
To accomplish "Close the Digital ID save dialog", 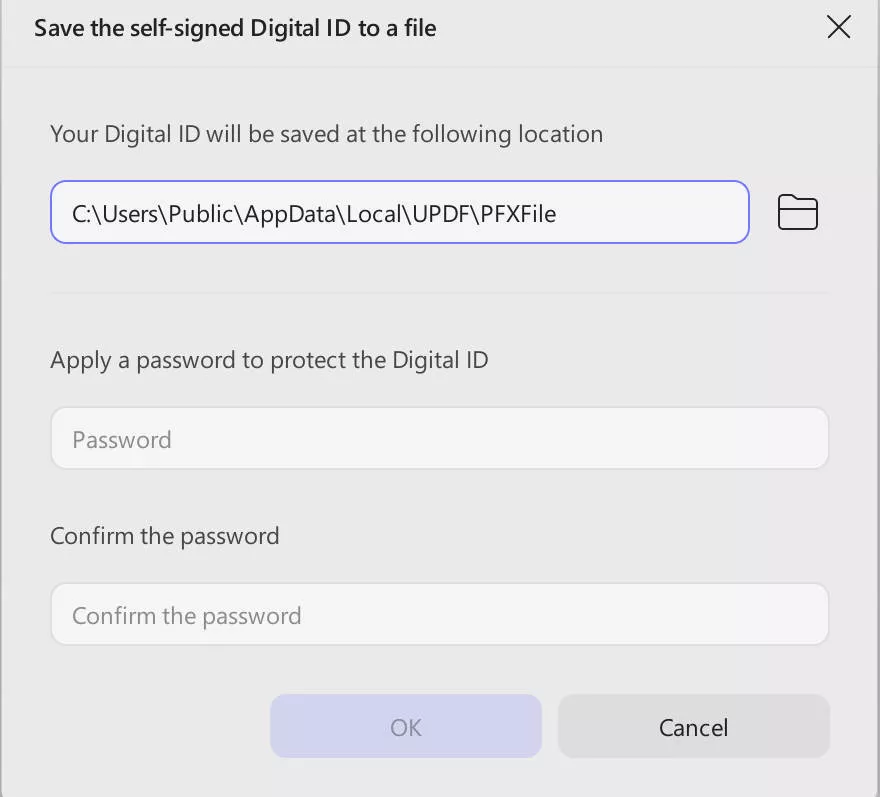I will click(838, 27).
